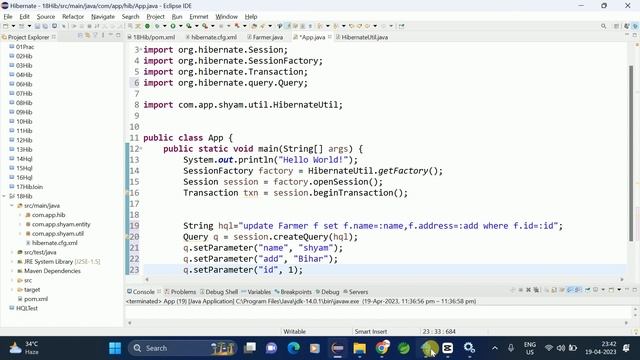The image size is (640, 360).
Task: Select the HQLTest project
Action: [27, 308]
